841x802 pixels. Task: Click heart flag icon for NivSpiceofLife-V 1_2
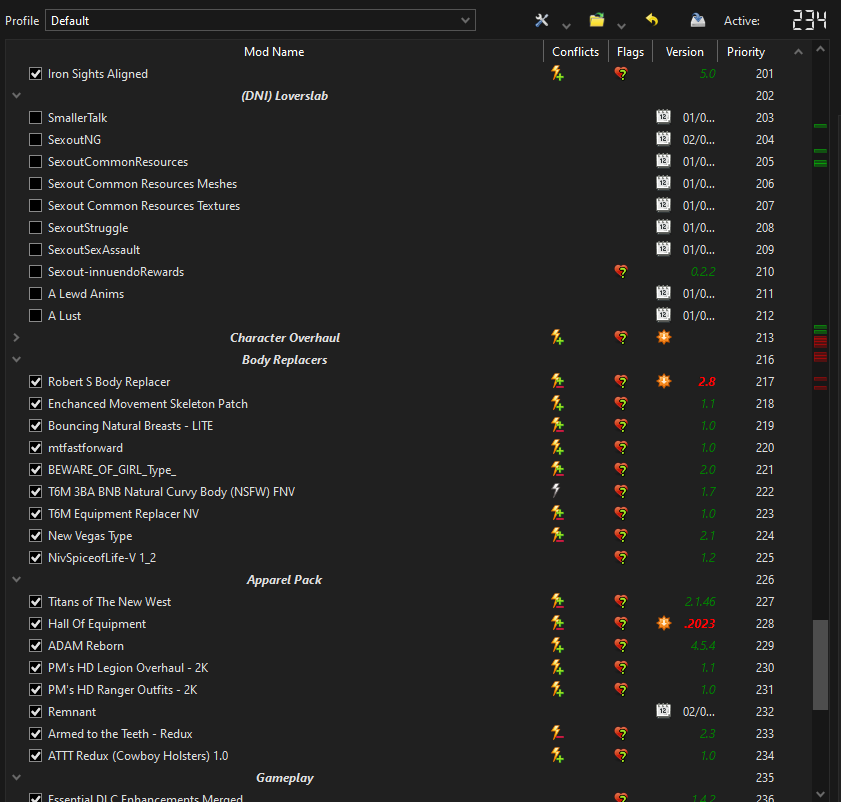tap(621, 557)
